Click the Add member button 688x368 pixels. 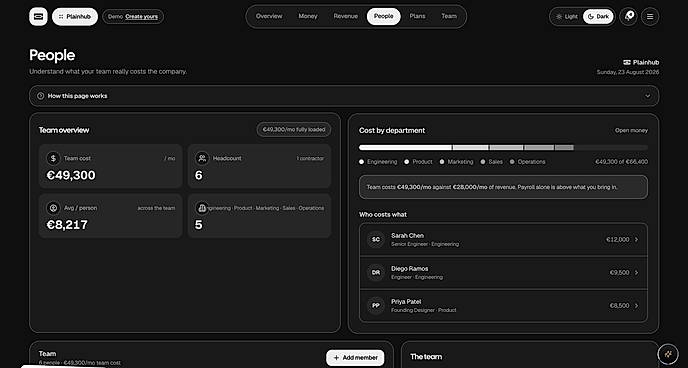point(355,357)
